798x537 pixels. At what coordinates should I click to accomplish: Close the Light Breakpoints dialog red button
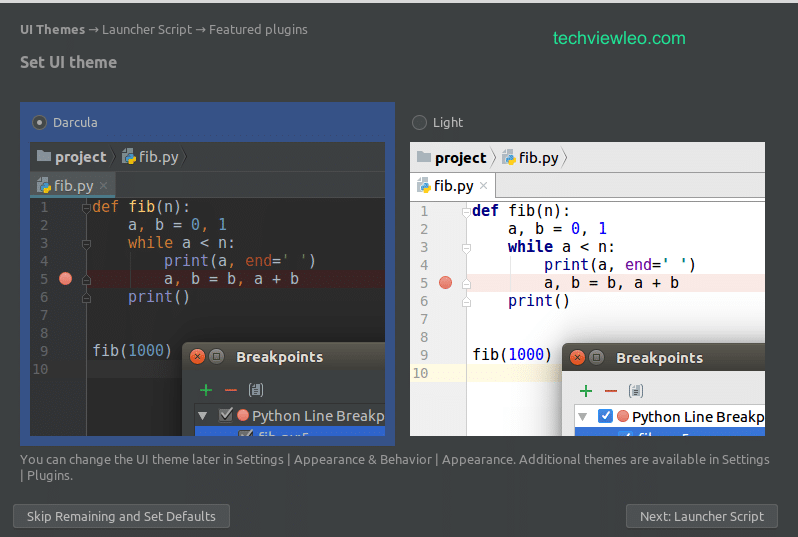point(577,357)
